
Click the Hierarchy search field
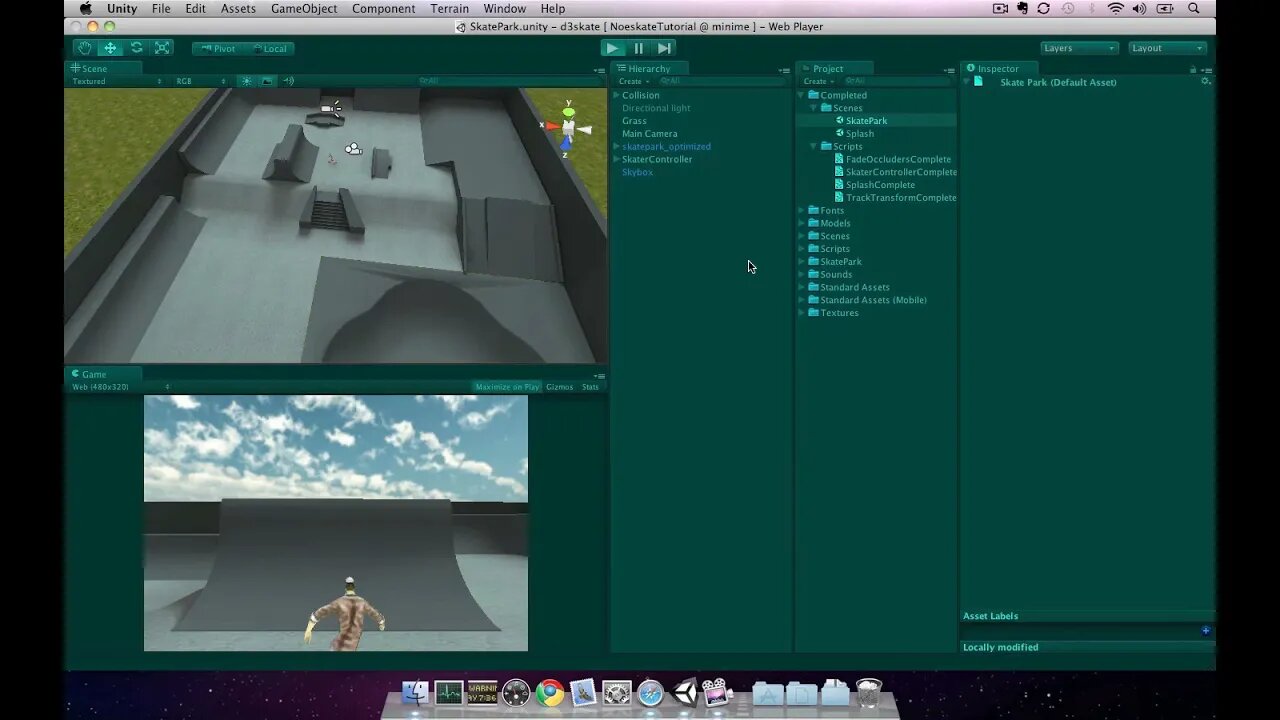pos(722,81)
